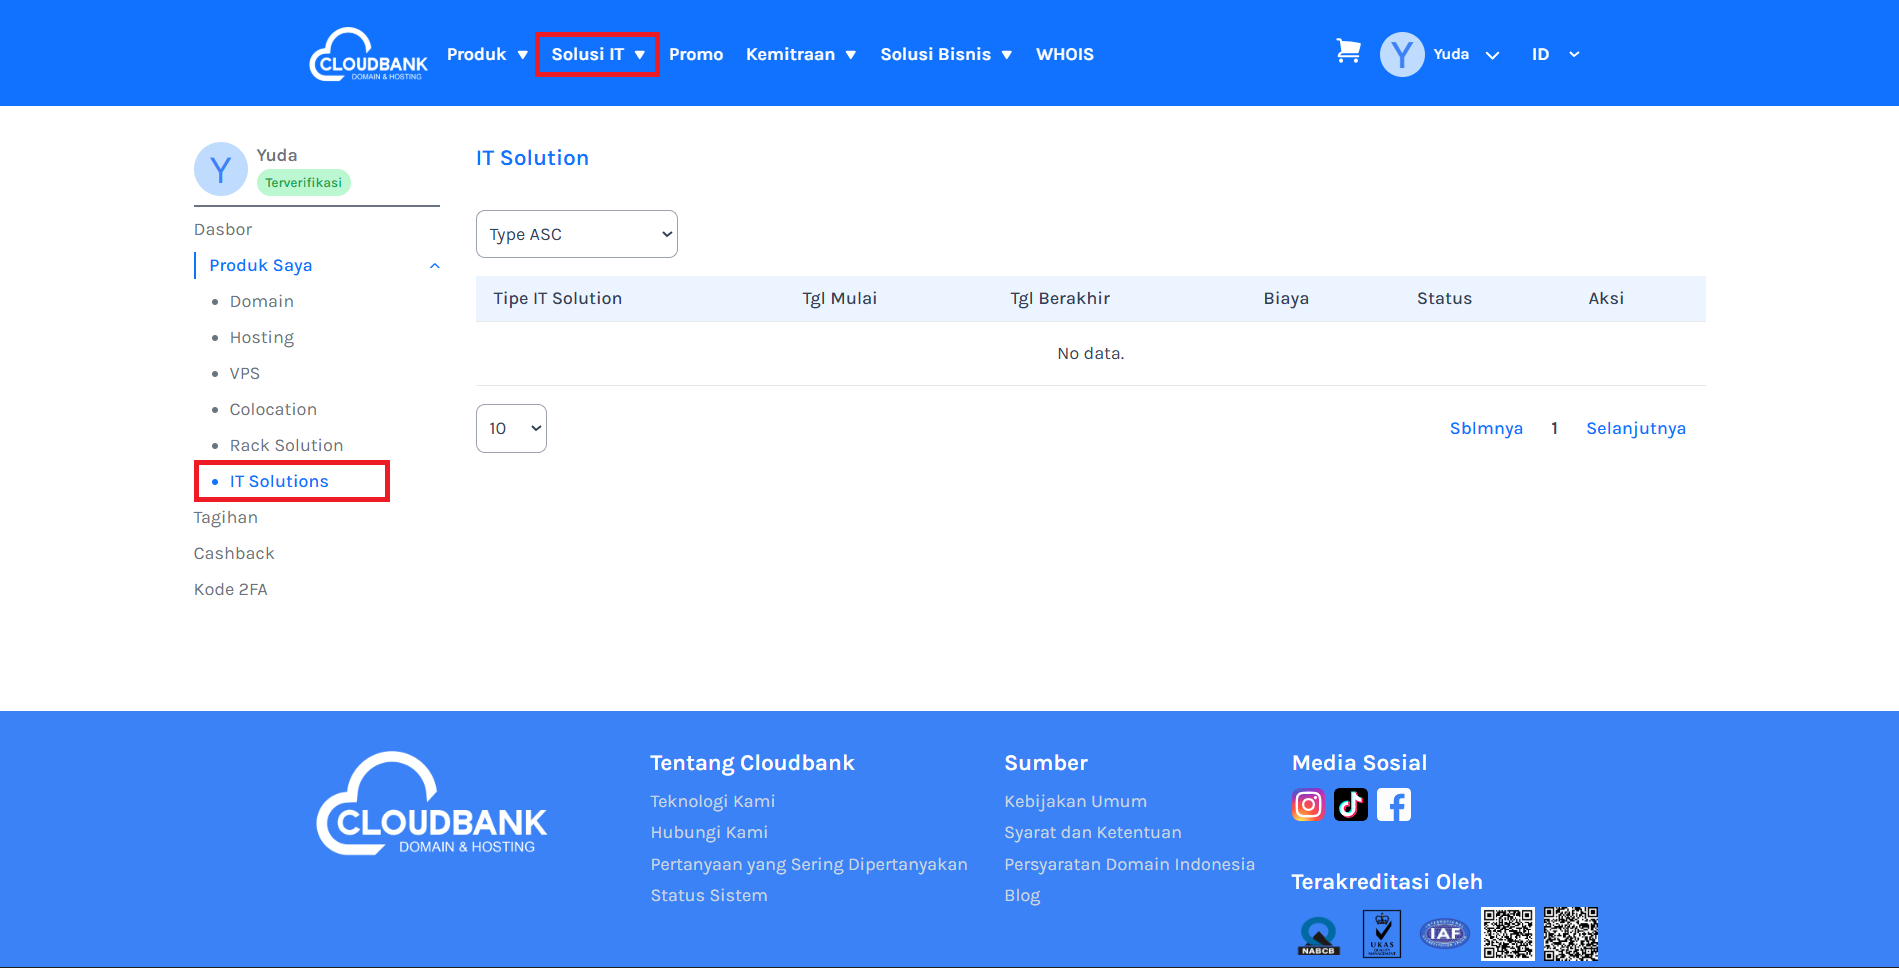This screenshot has width=1899, height=968.
Task: Open Cloudbank's Facebook page icon
Action: pos(1394,805)
